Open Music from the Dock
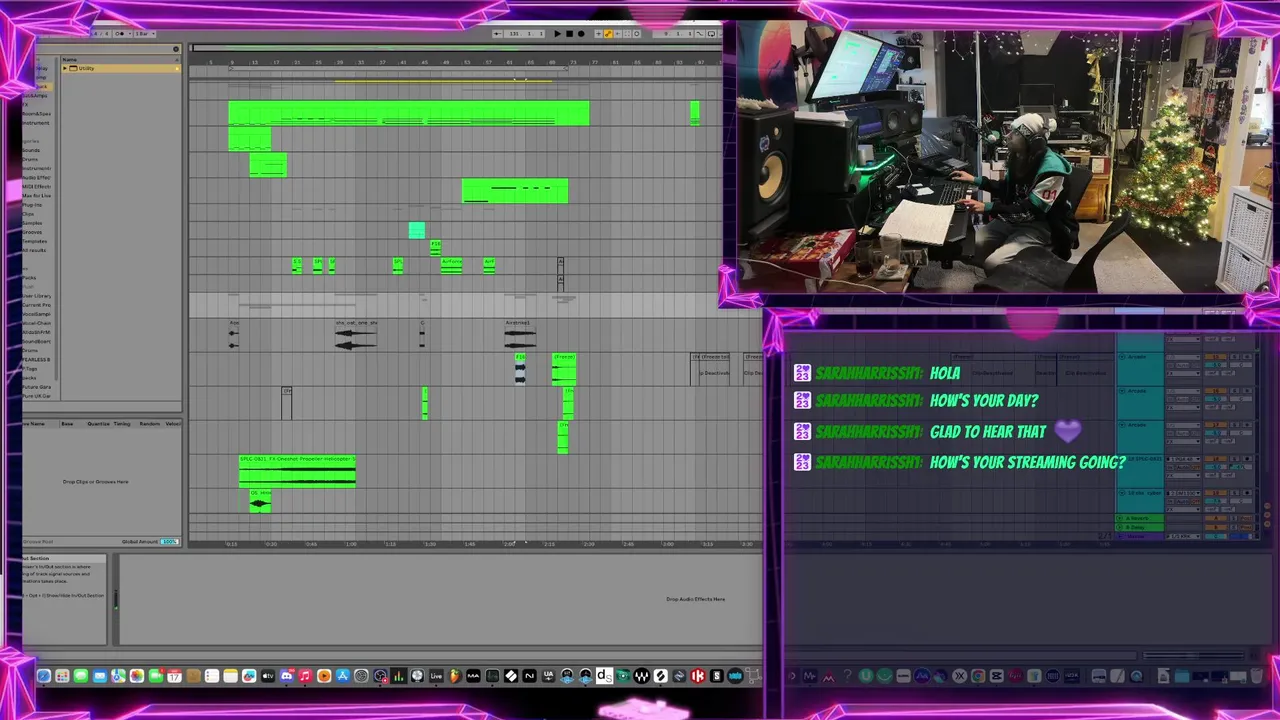Screen dimensions: 1280x720 (x=306, y=676)
